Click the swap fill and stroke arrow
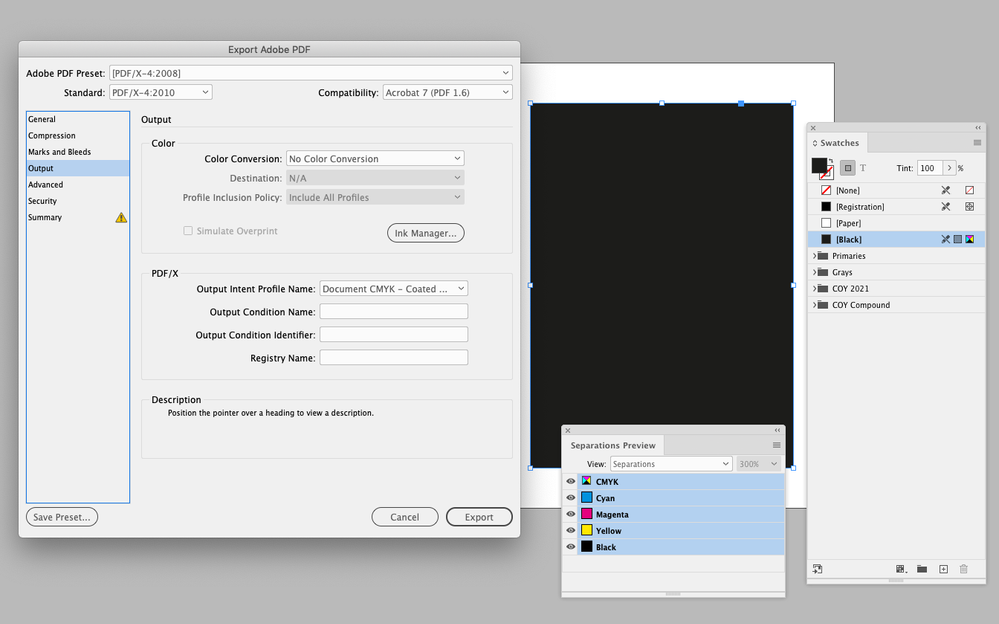 tap(831, 161)
